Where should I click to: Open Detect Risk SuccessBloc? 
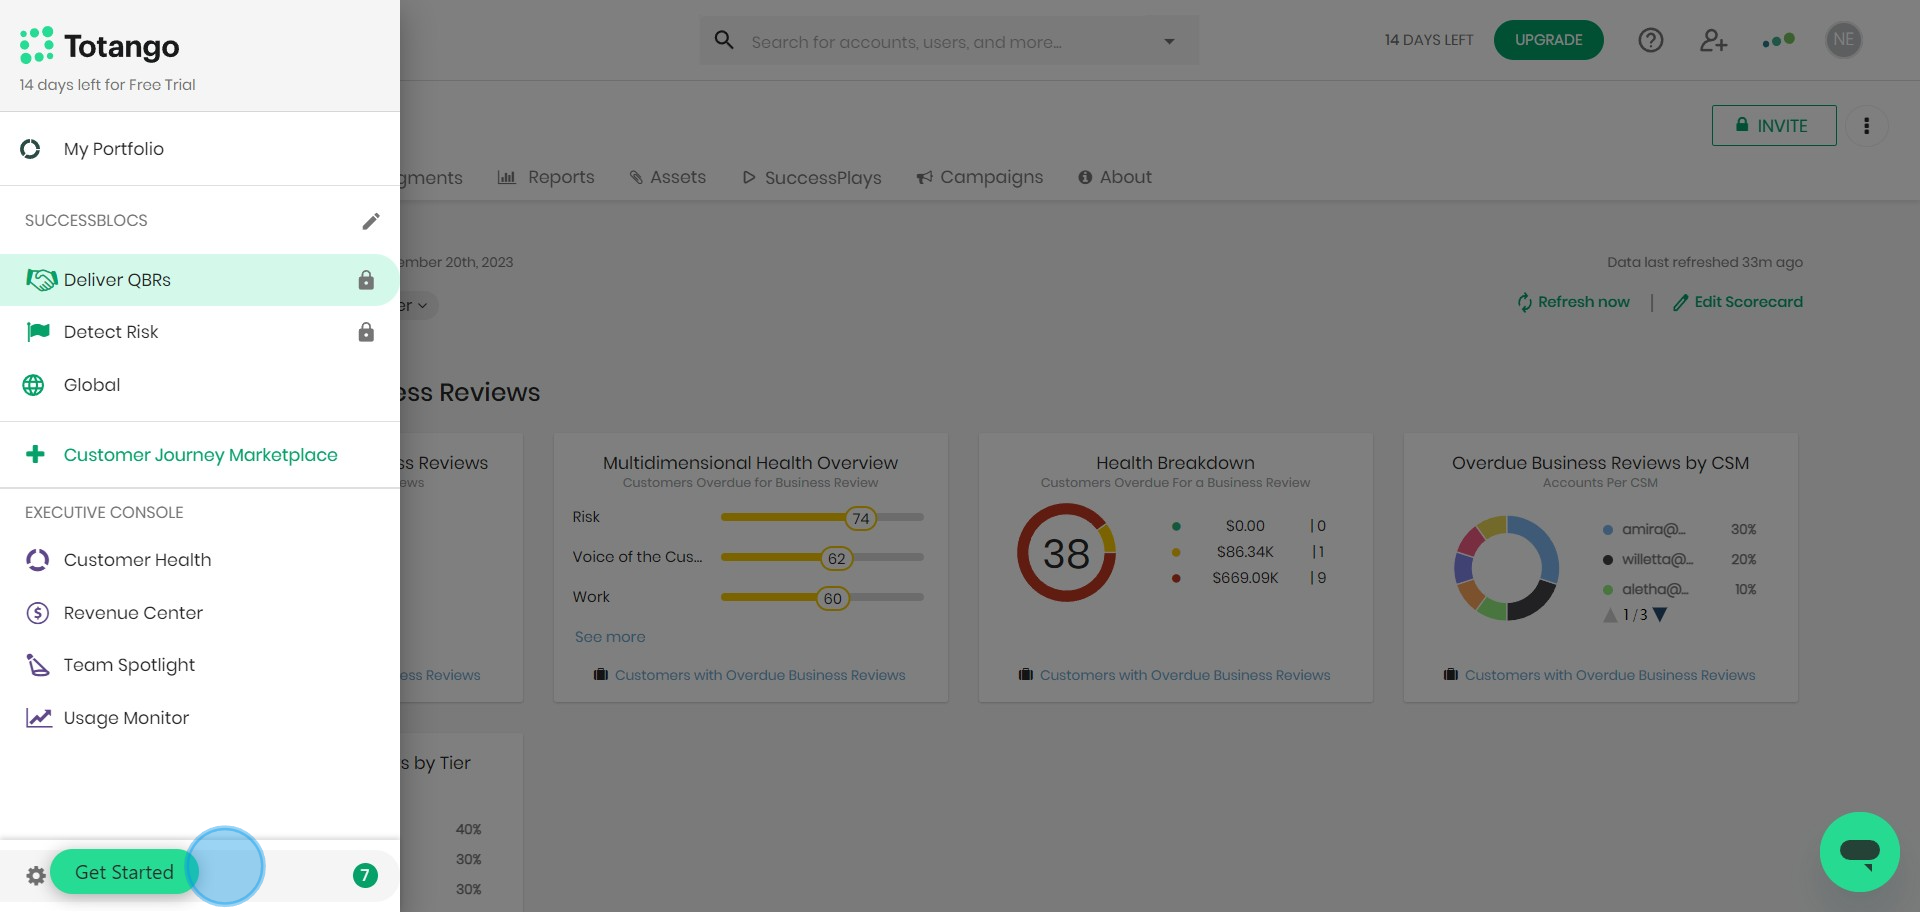pyautogui.click(x=200, y=332)
